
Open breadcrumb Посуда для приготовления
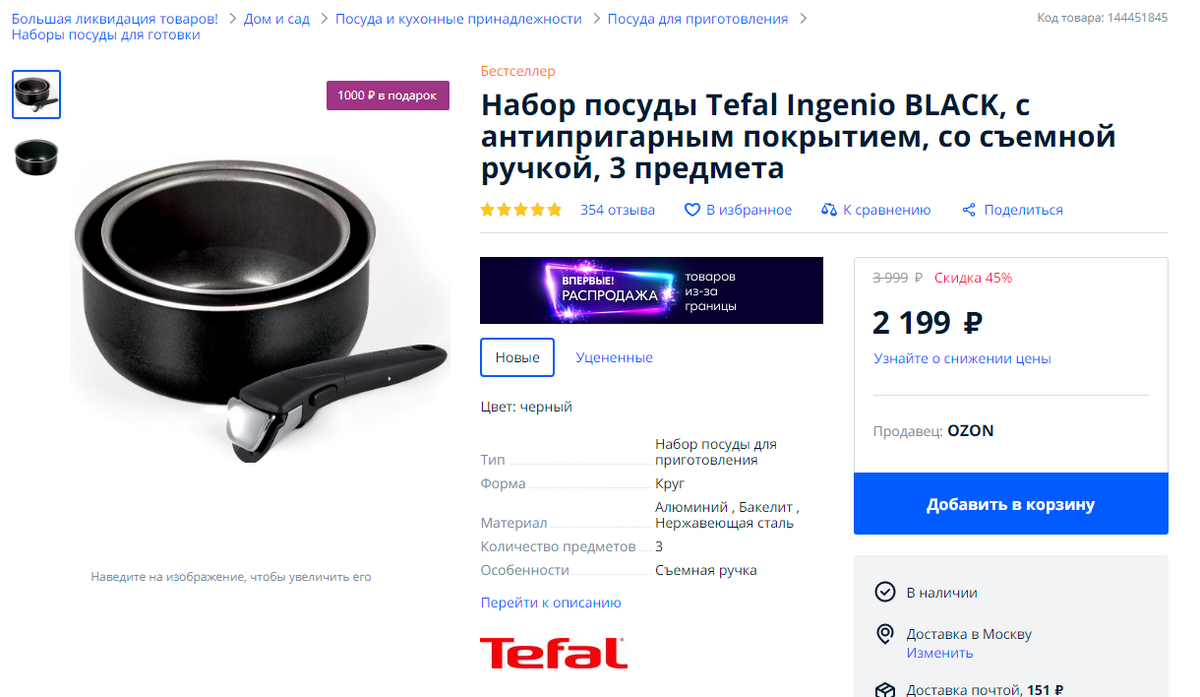pyautogui.click(x=698, y=19)
